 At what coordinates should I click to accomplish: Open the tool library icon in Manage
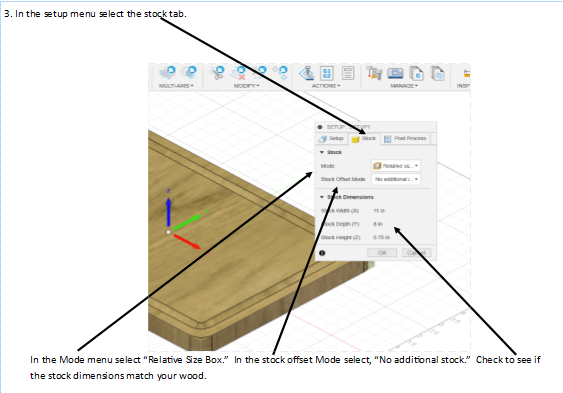(x=374, y=73)
